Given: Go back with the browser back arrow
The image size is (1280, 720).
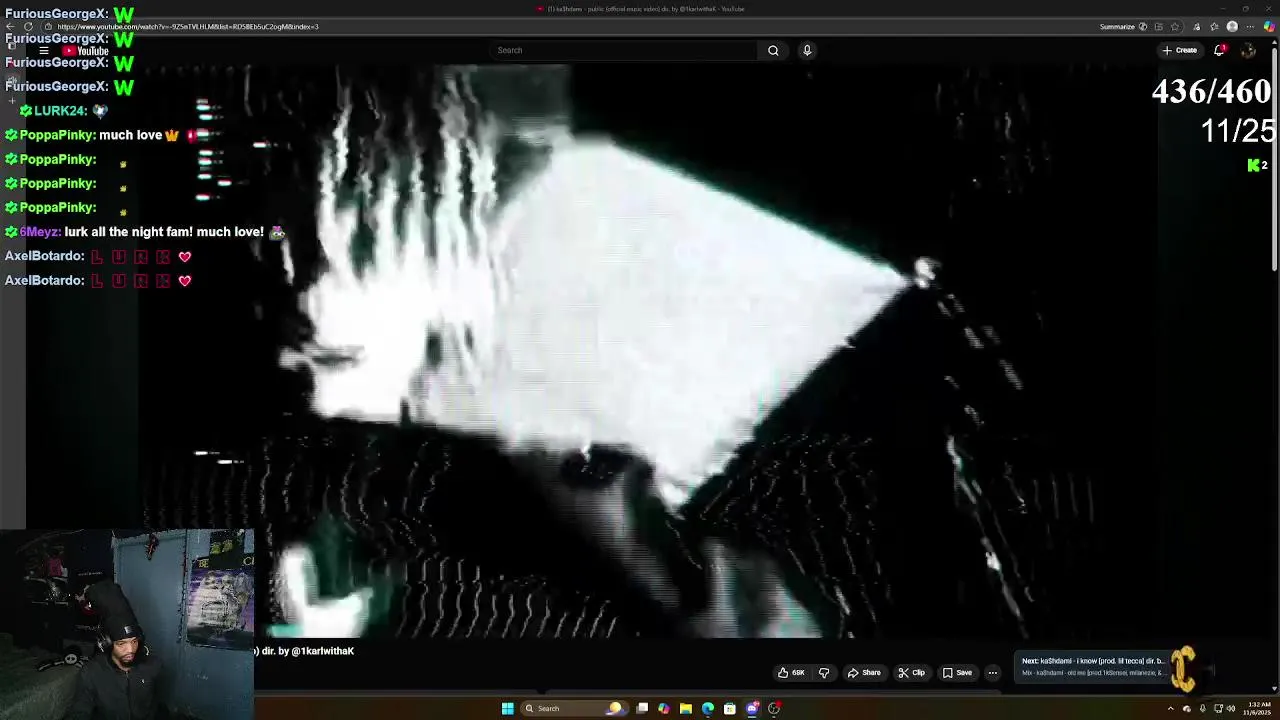Looking at the screenshot, I should [11, 26].
